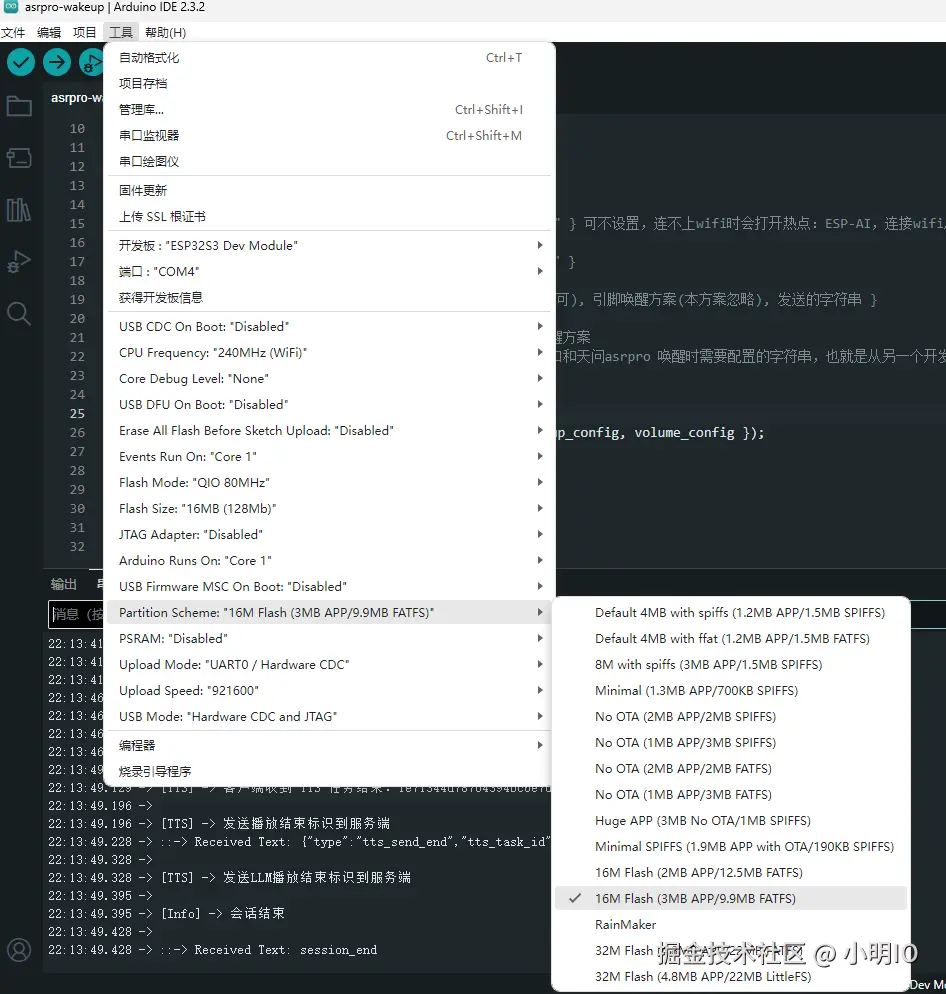Click the Start Debugging toolbar icon

click(91, 62)
